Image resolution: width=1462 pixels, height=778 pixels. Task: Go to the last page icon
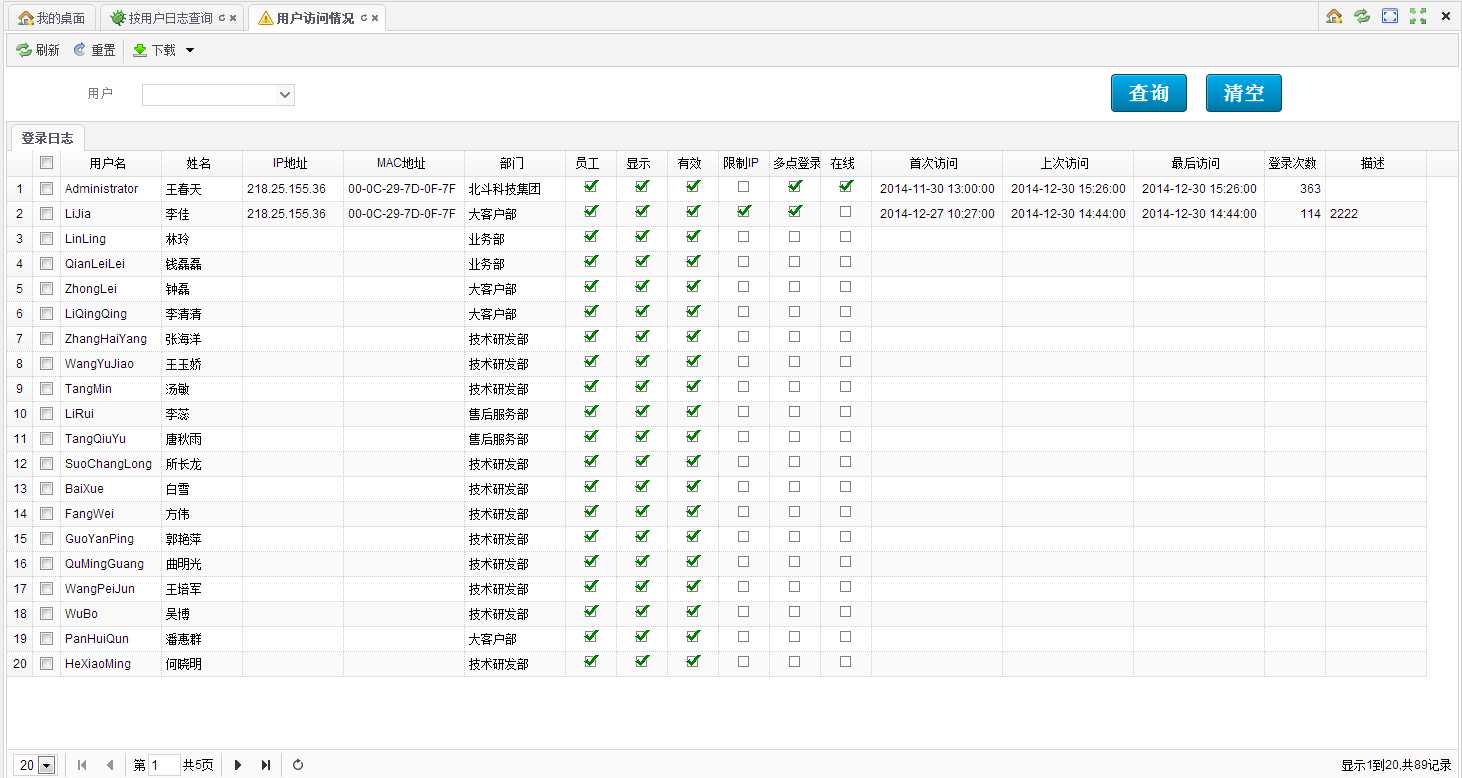coord(266,765)
